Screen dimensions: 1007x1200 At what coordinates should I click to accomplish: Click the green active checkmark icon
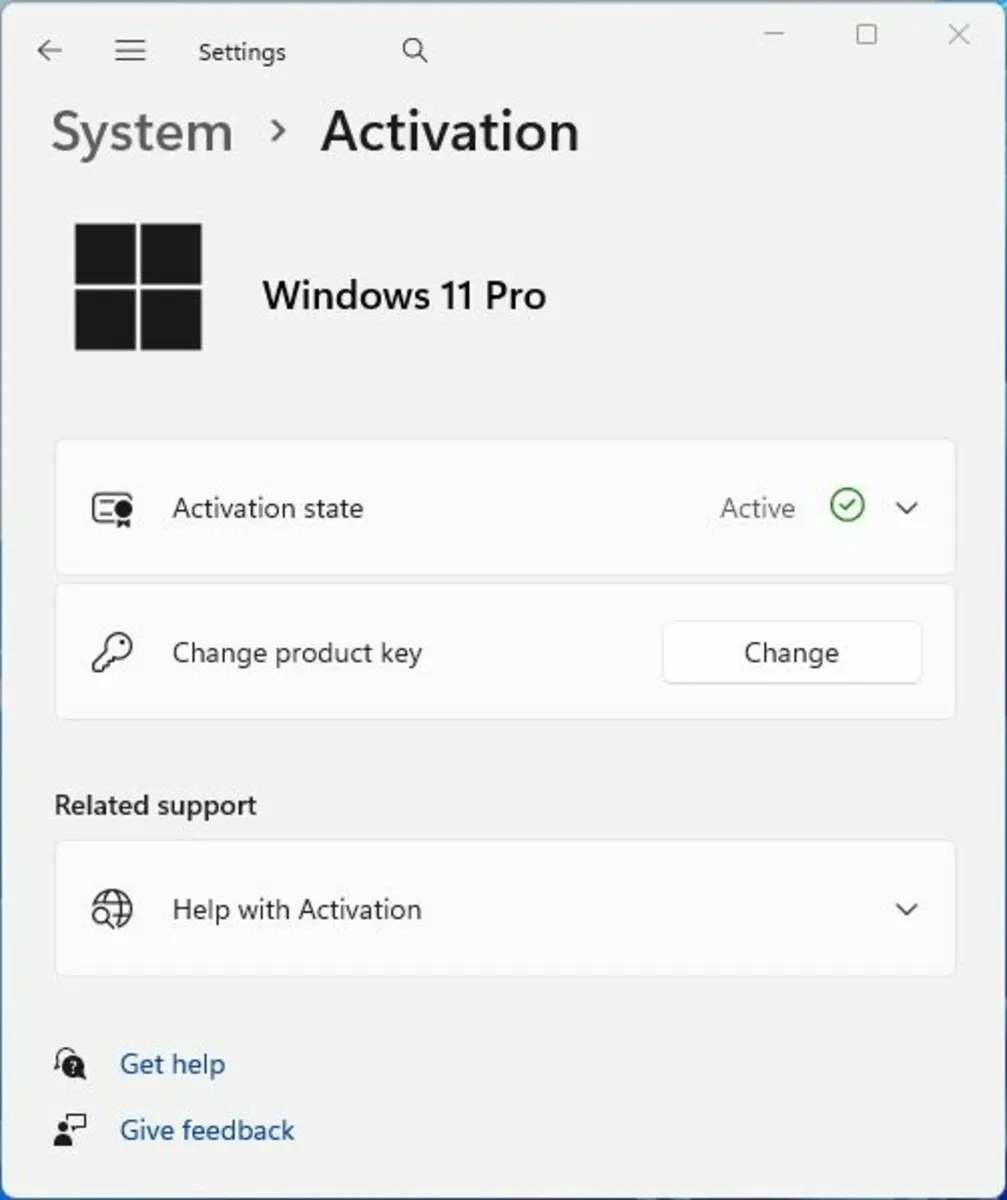coord(847,507)
